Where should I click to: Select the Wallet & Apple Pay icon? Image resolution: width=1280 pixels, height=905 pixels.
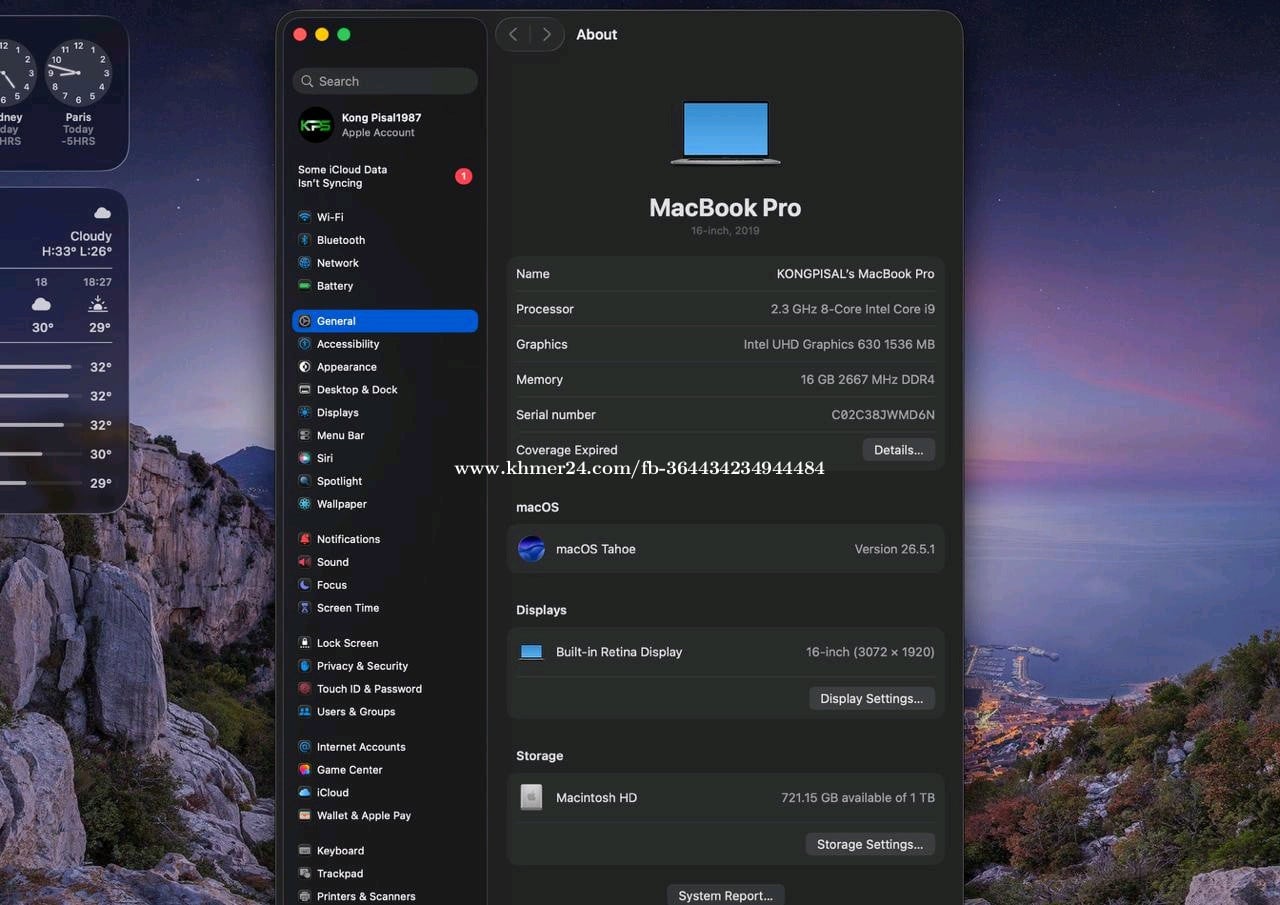[304, 816]
